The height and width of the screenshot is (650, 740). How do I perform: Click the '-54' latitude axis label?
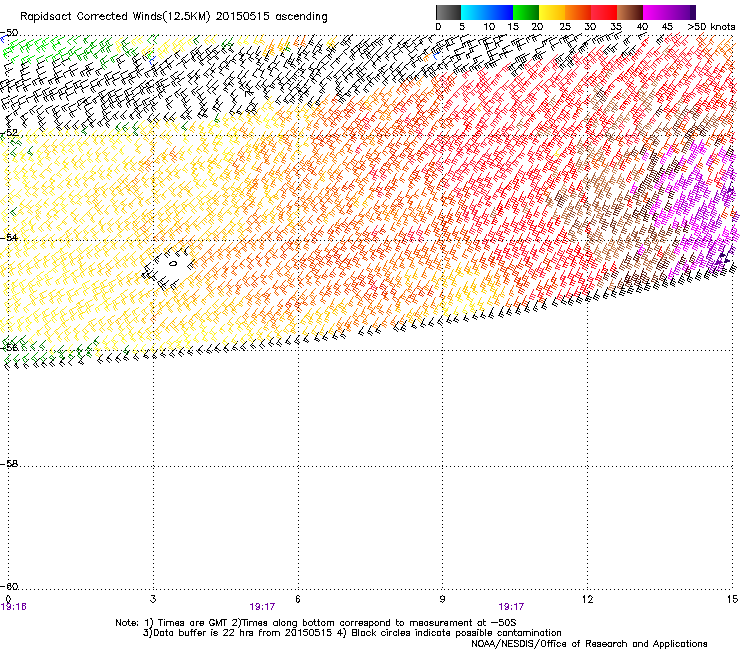click(9, 237)
